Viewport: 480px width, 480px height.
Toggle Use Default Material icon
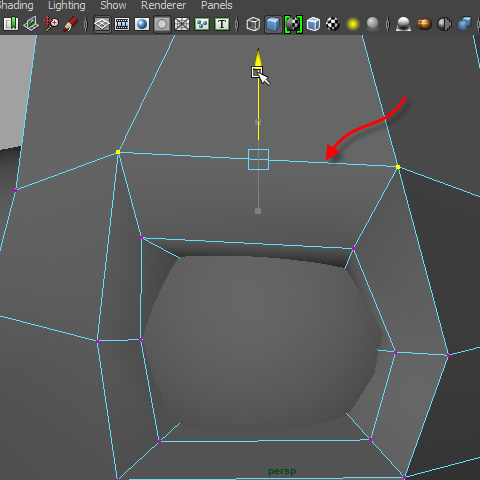point(293,24)
